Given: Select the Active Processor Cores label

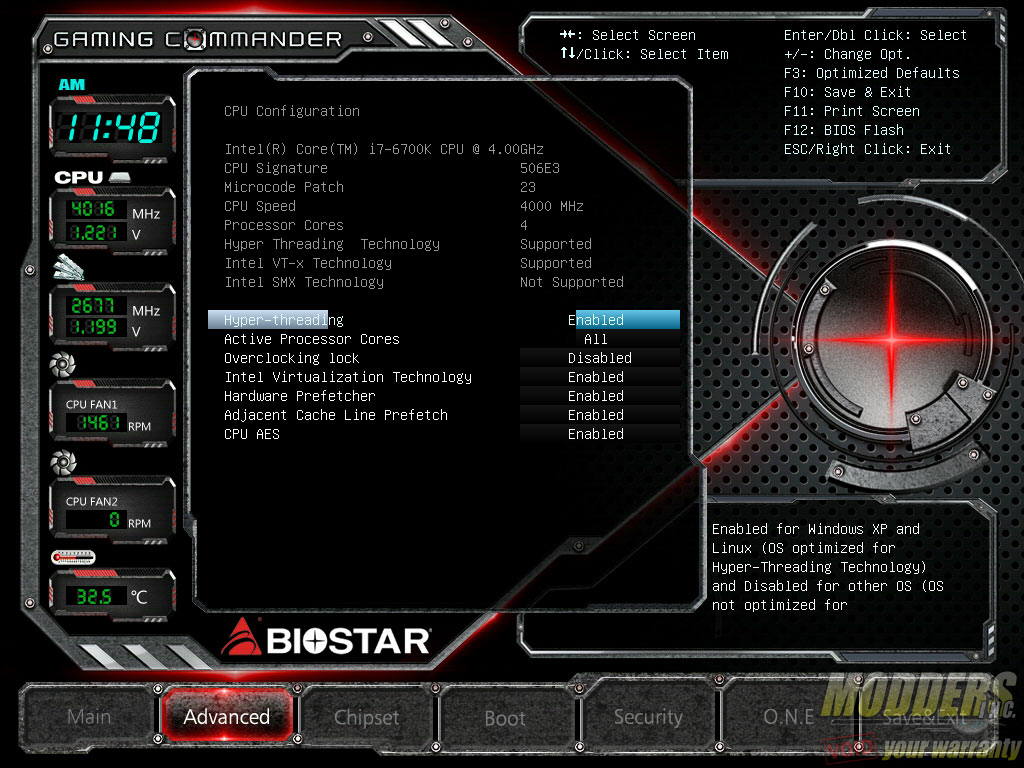Looking at the screenshot, I should [x=312, y=339].
